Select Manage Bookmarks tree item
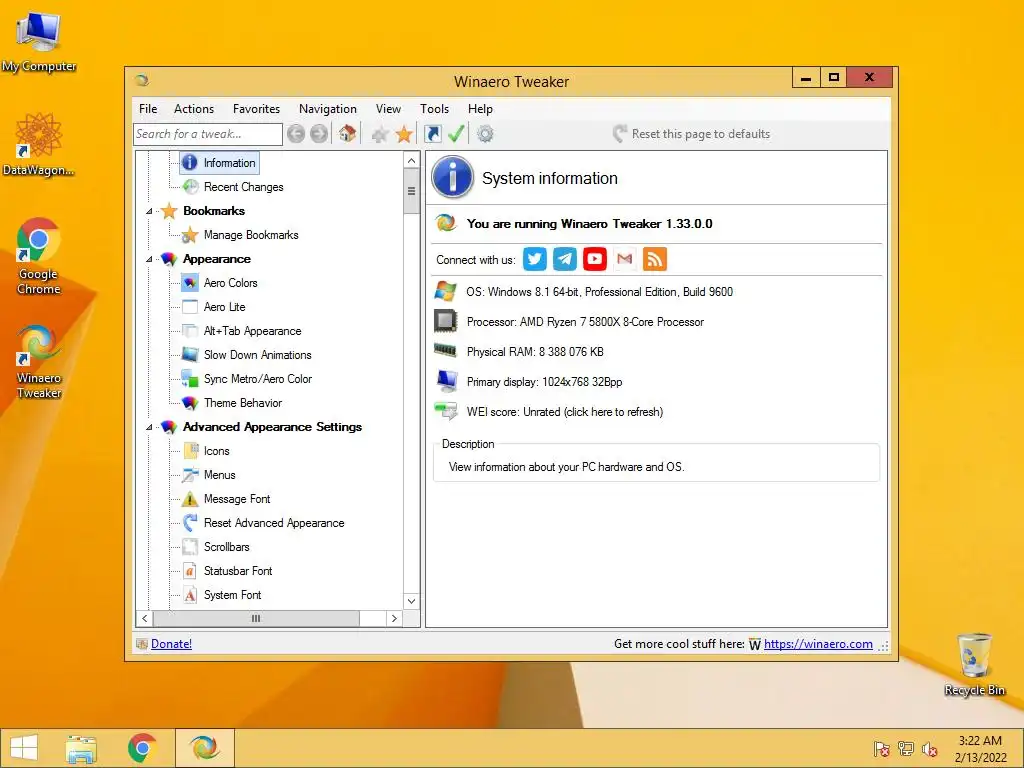The width and height of the screenshot is (1024, 768). coord(251,235)
